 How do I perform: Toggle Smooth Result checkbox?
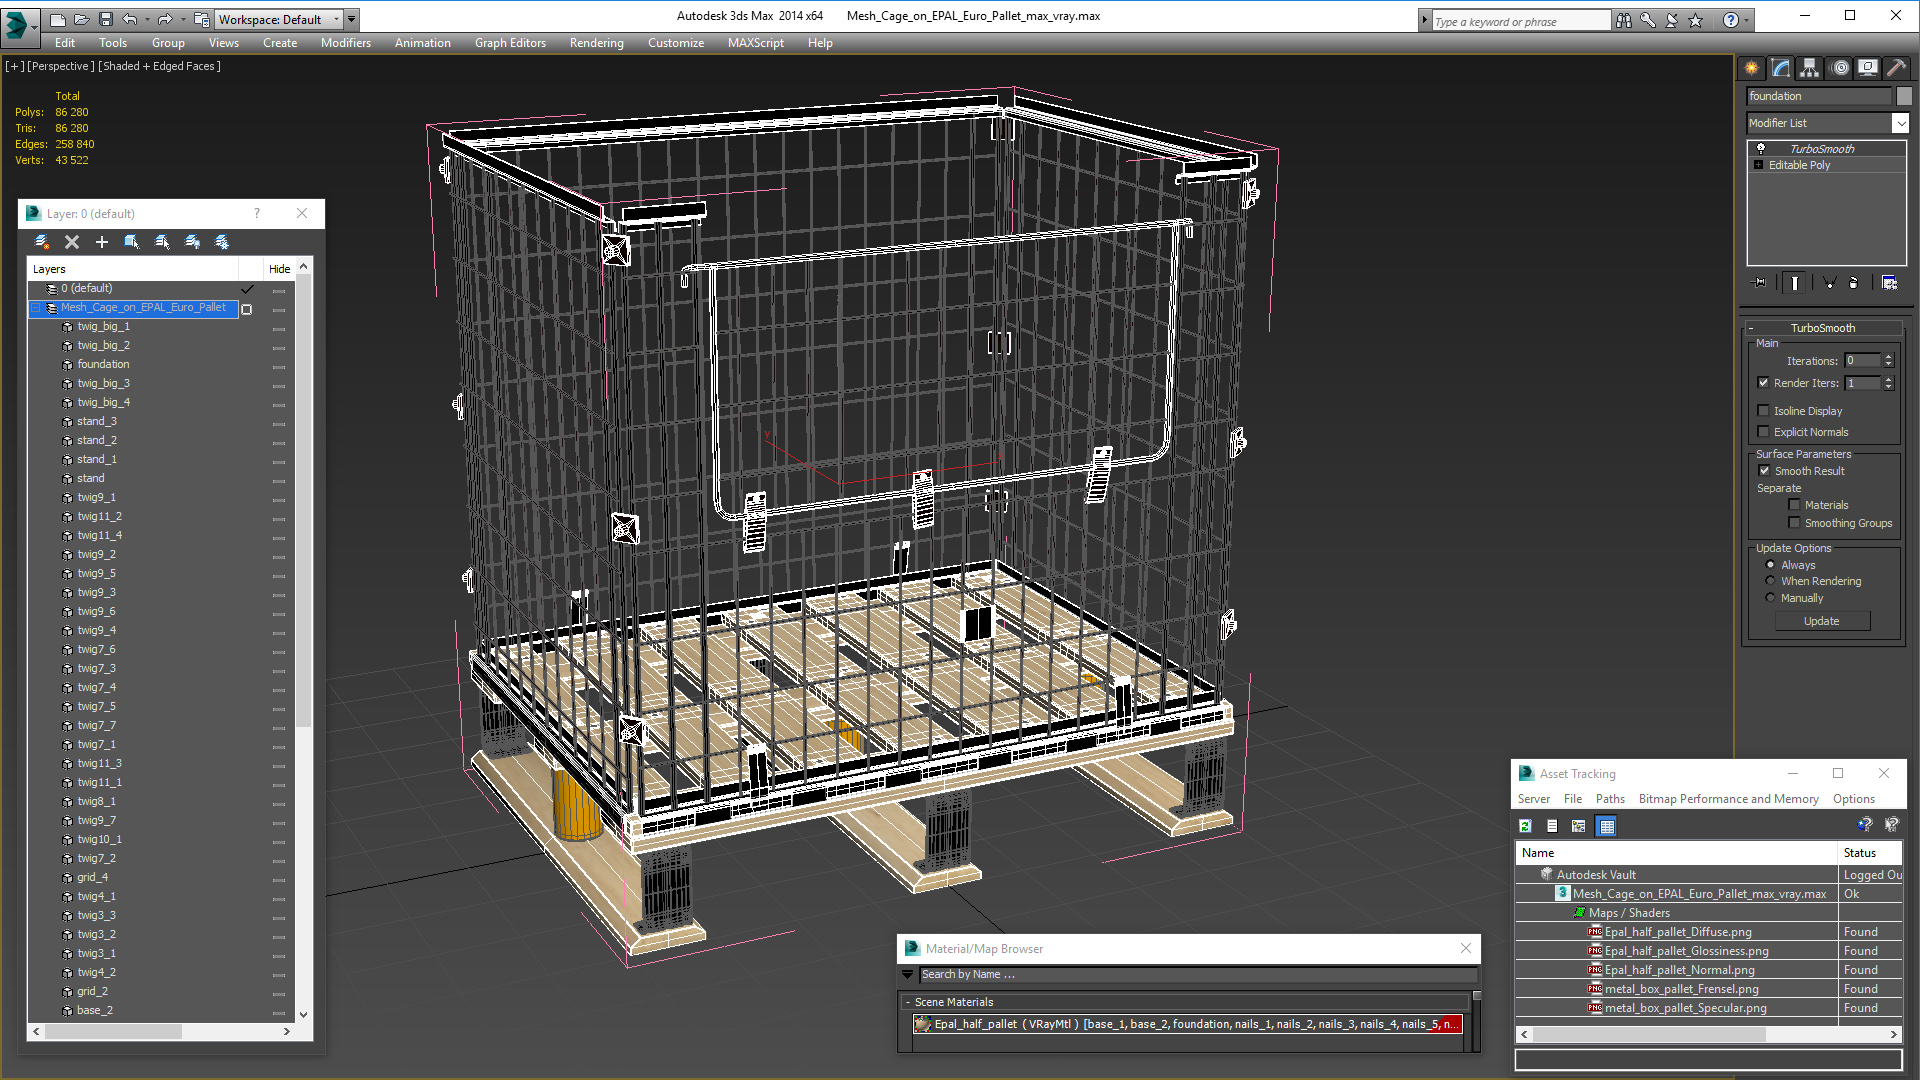(1764, 471)
